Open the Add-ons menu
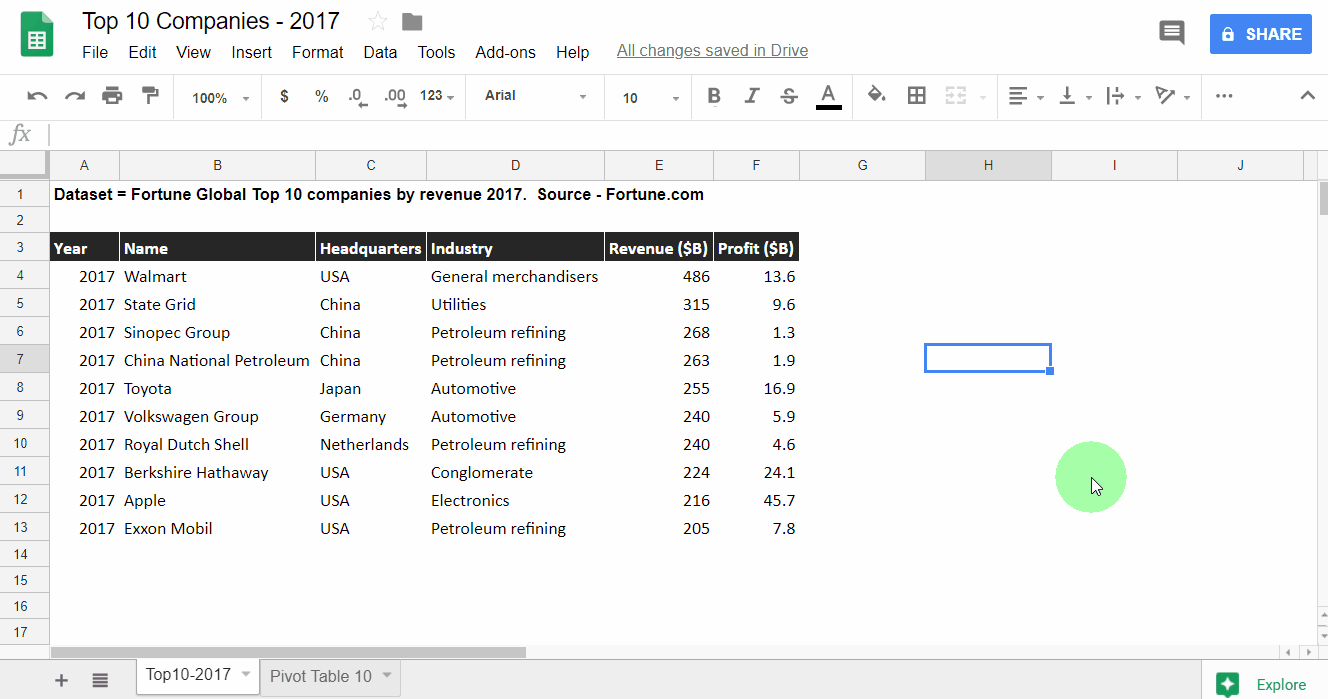The height and width of the screenshot is (699, 1328). tap(505, 52)
